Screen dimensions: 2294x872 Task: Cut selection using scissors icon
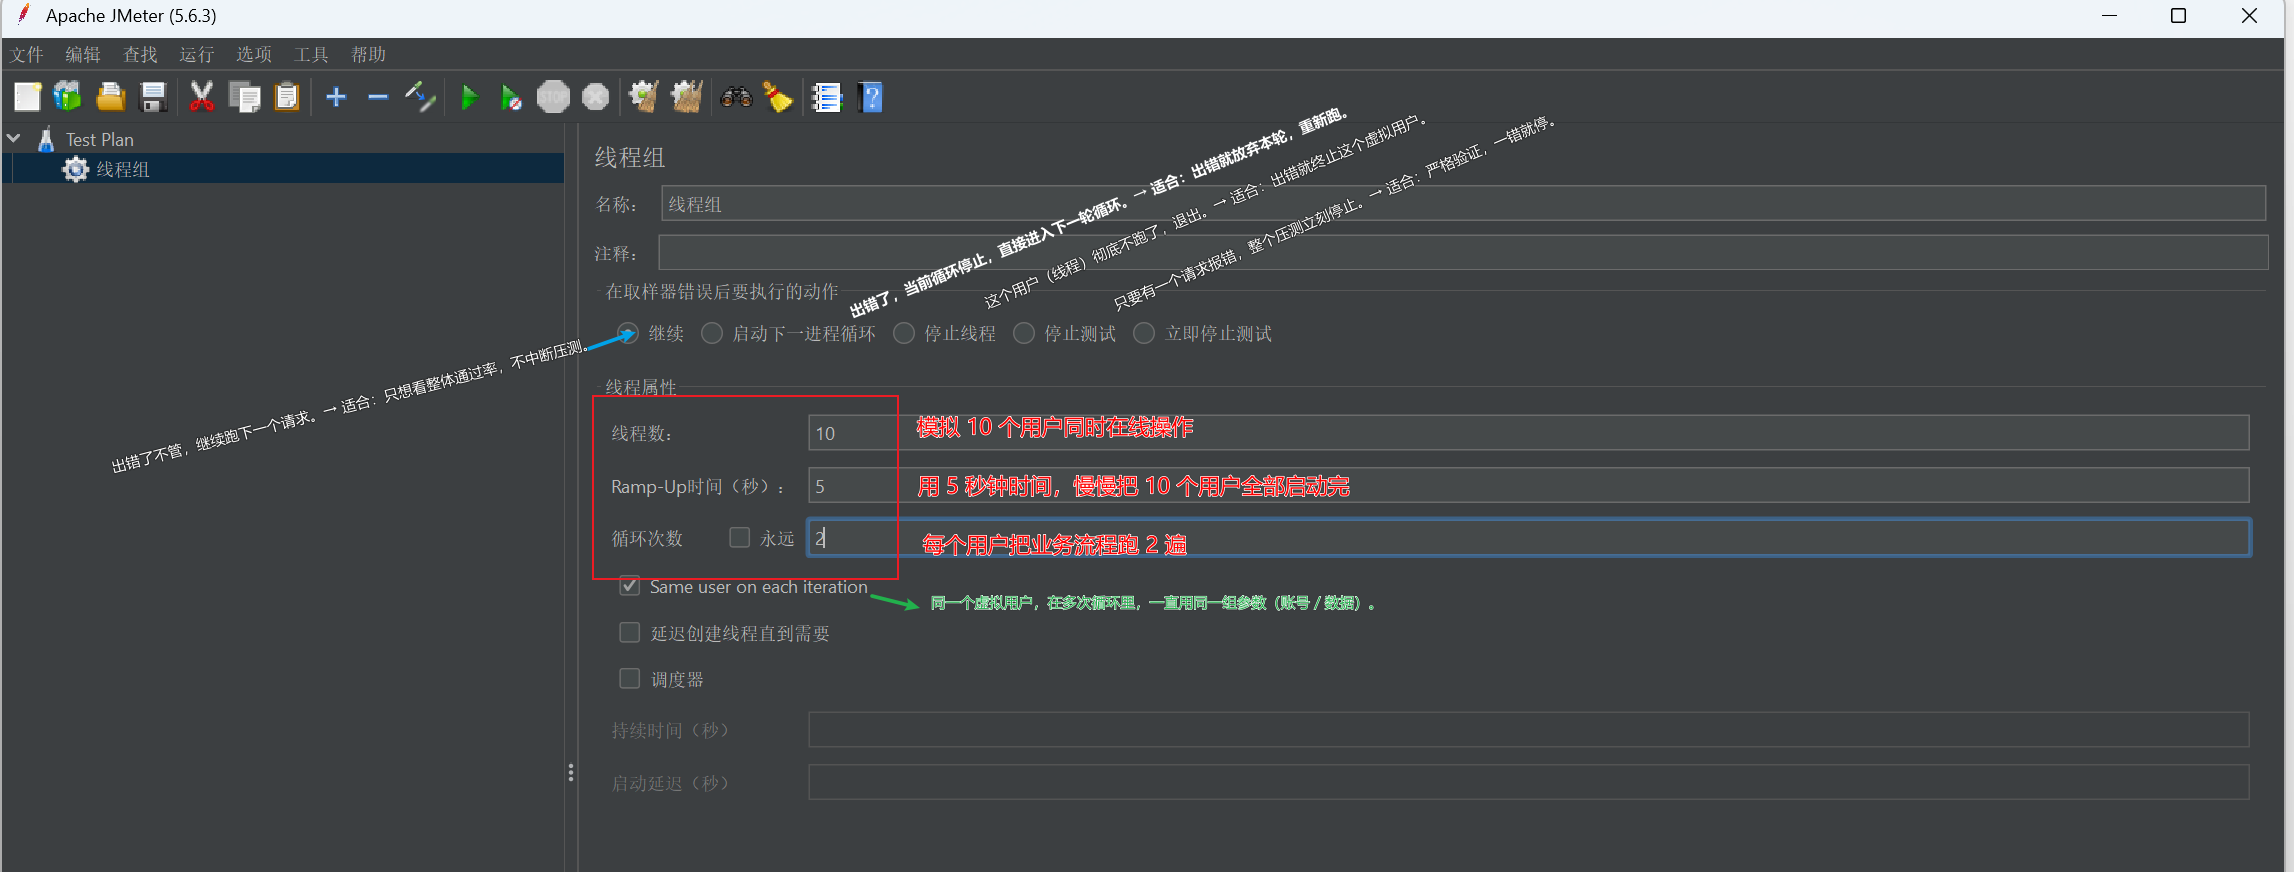202,97
